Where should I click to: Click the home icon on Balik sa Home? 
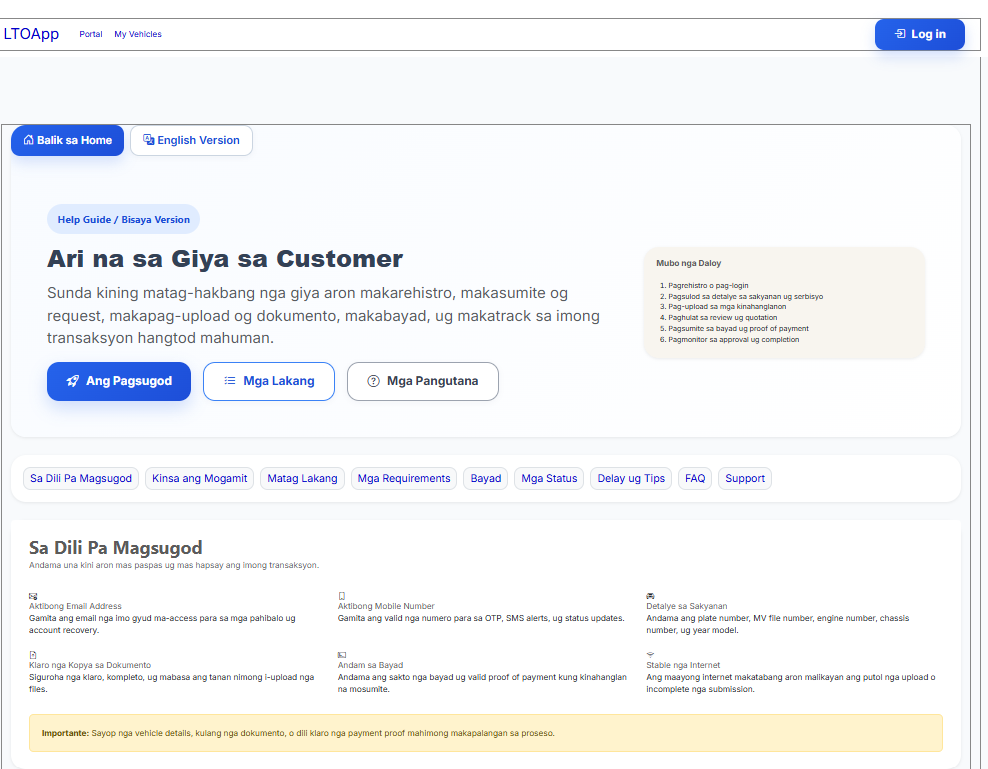click(x=31, y=140)
